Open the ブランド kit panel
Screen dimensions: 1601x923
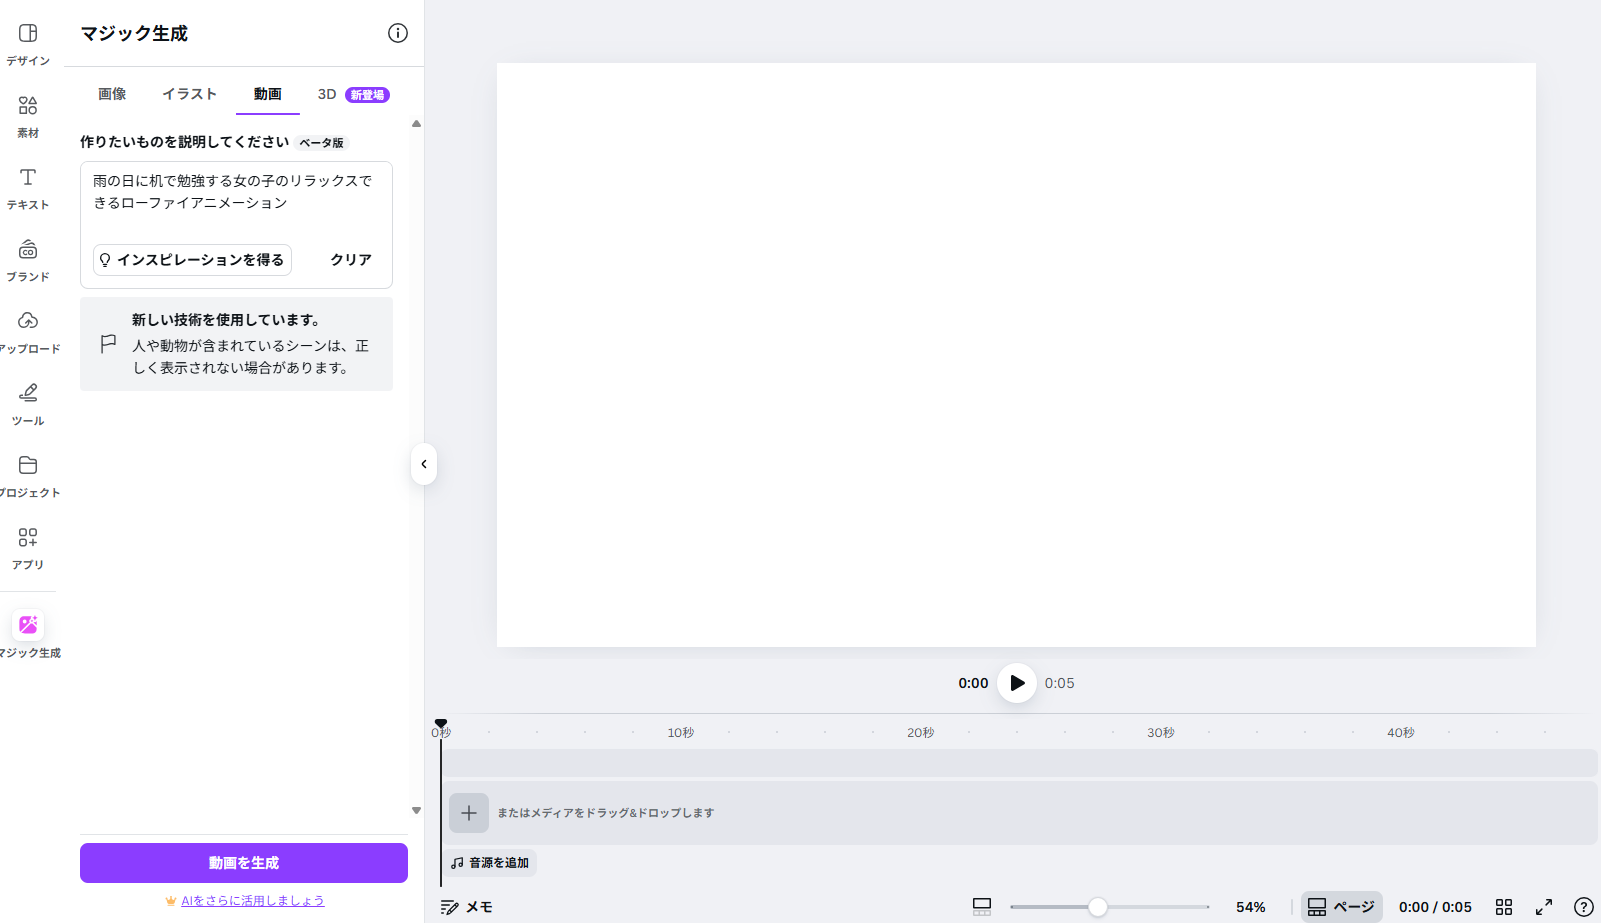(x=28, y=260)
